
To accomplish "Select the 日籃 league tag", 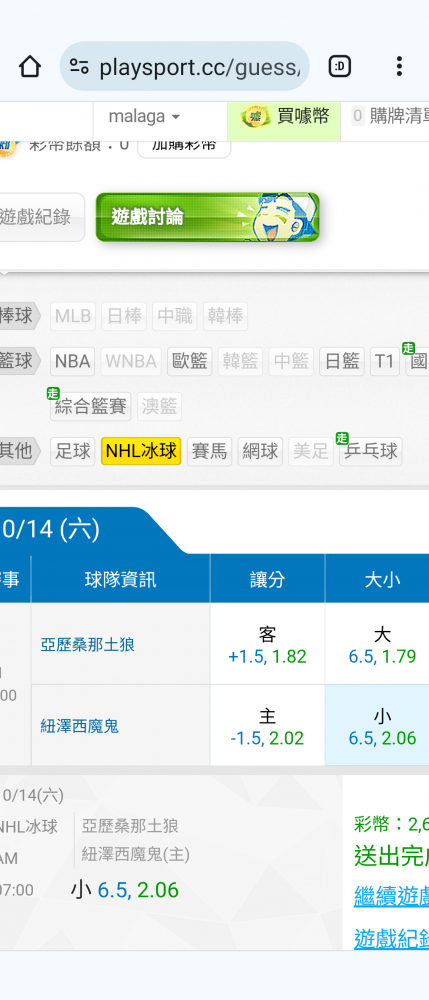I will click(342, 362).
